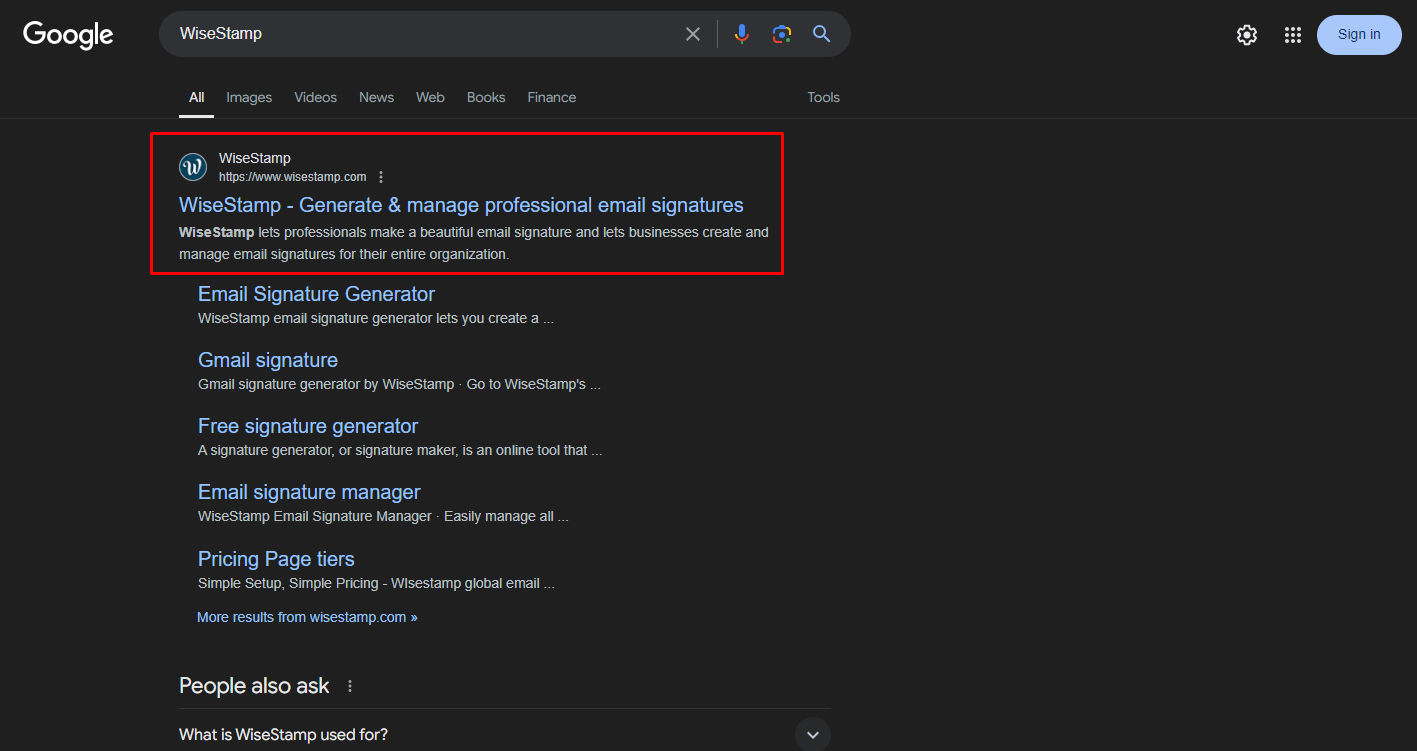The width and height of the screenshot is (1417, 751).
Task: Switch to the News tab
Action: click(377, 97)
